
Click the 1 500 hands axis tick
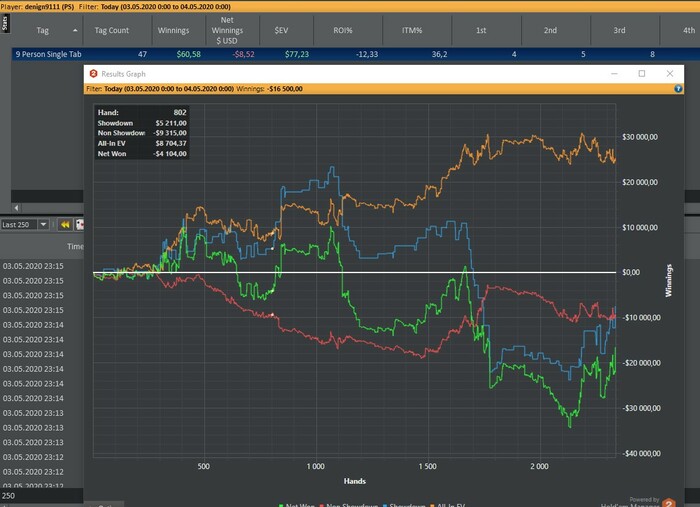click(x=428, y=466)
